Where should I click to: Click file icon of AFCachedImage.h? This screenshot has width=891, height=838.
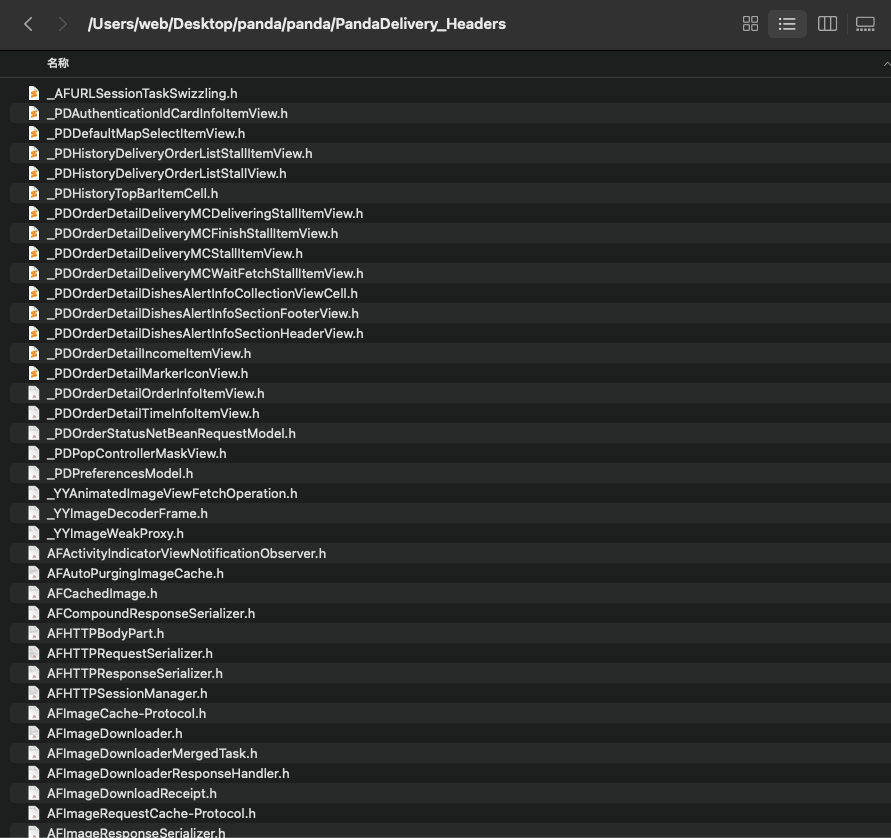(x=34, y=593)
